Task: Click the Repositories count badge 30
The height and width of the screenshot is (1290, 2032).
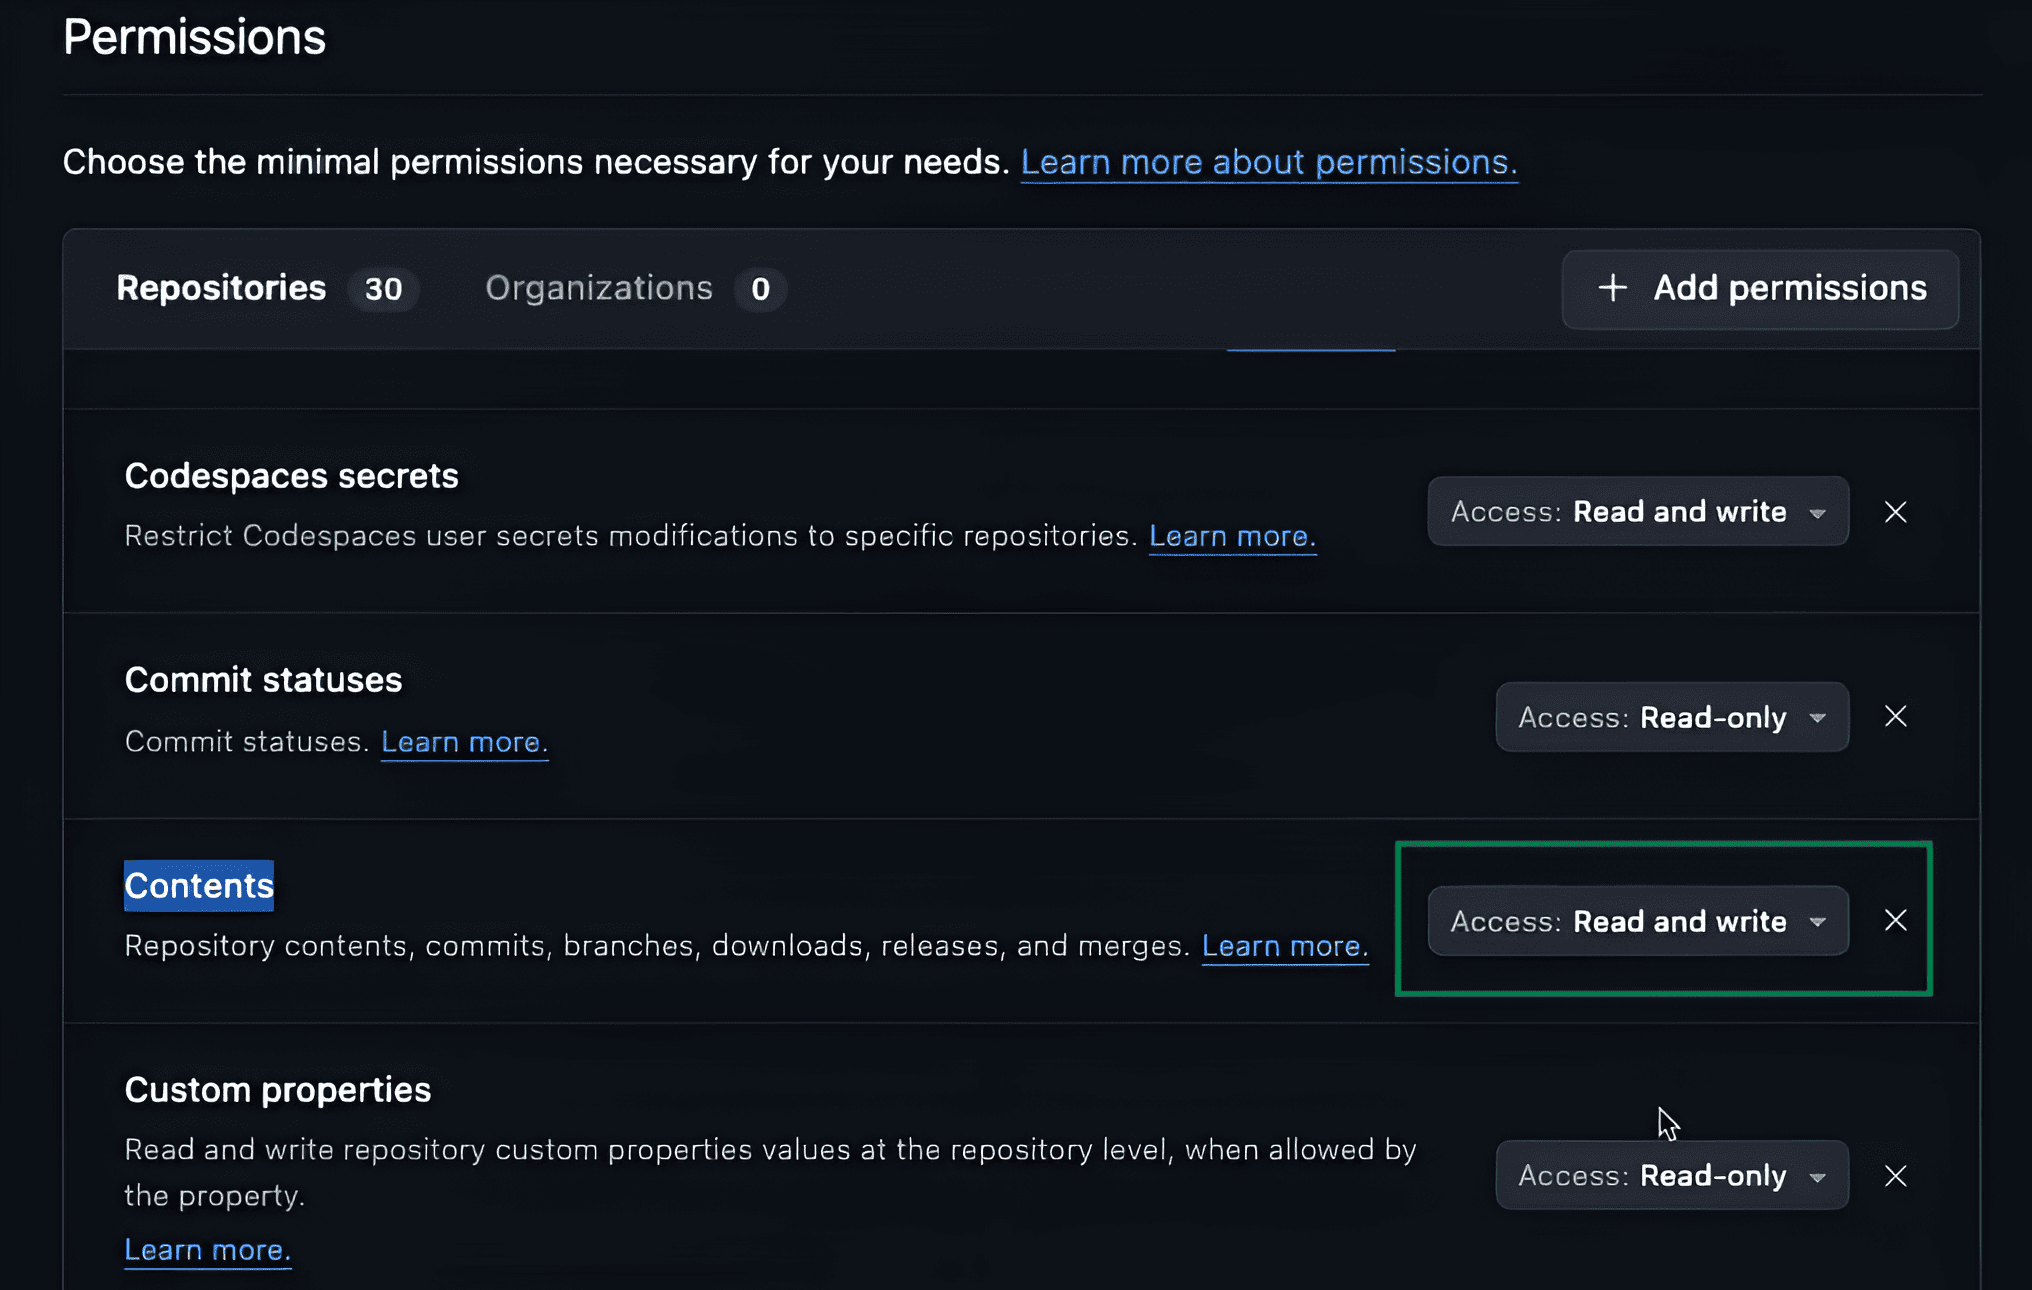Action: 383,290
